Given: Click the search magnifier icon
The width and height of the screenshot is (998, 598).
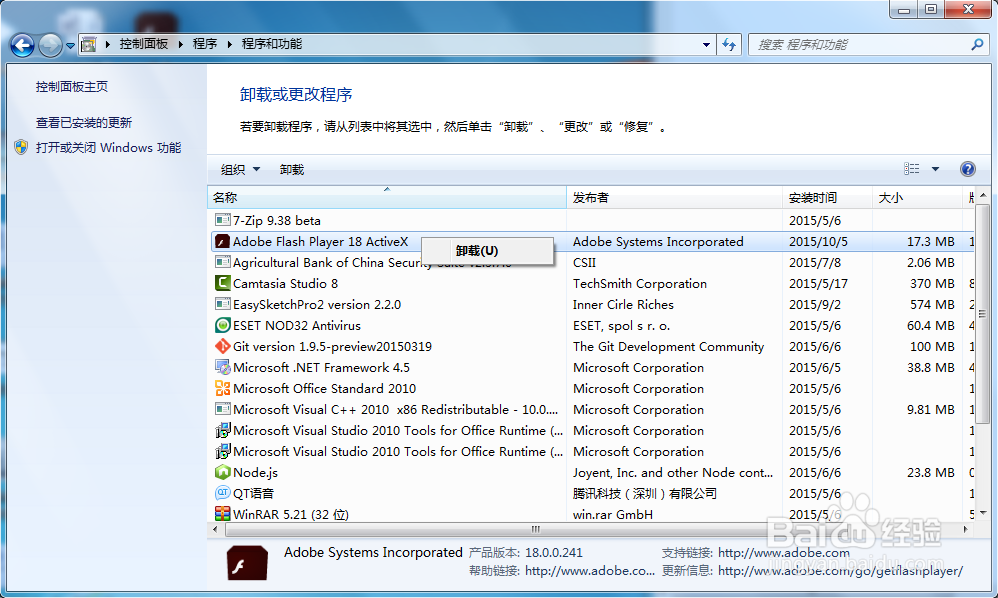Looking at the screenshot, I should (978, 45).
